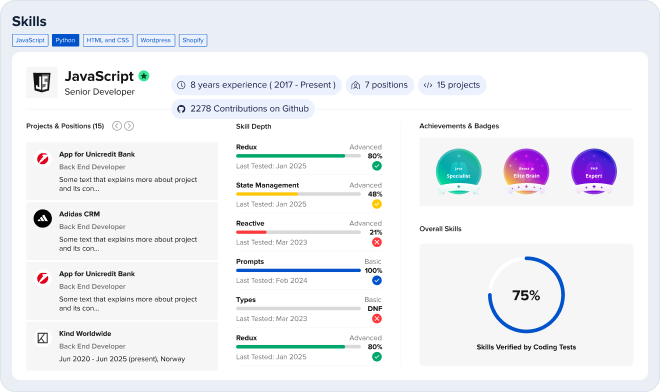This screenshot has width=660, height=392.
Task: Click the Types skill name
Action: (x=246, y=300)
